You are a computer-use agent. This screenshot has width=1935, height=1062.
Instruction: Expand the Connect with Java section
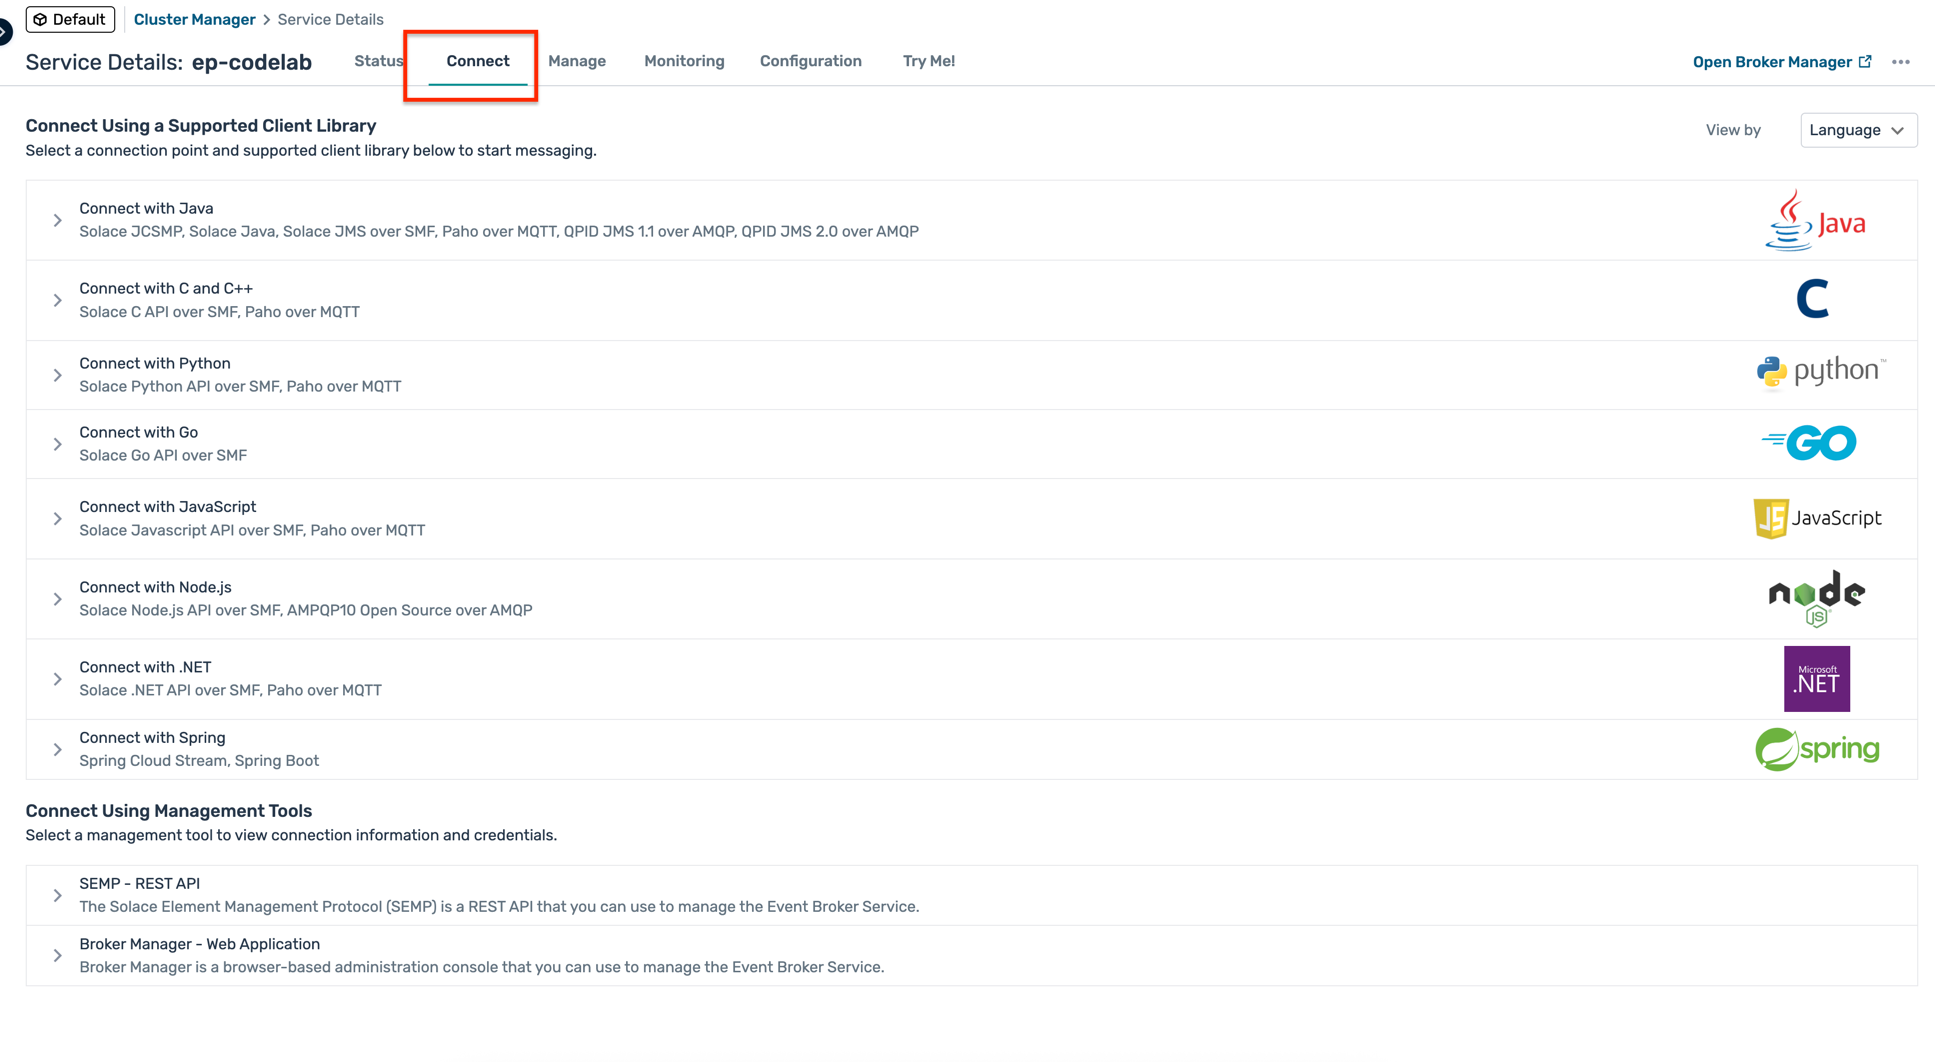tap(58, 220)
